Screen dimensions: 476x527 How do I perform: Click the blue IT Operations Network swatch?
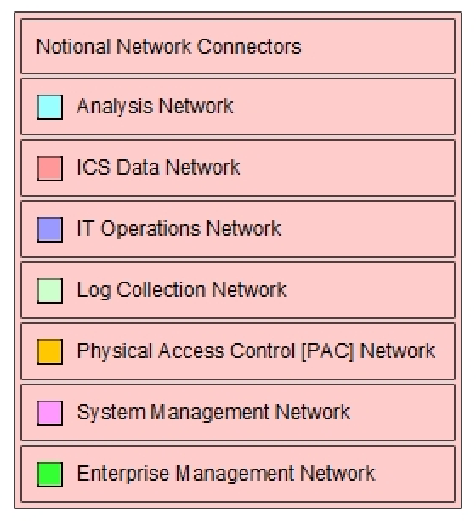(50, 230)
